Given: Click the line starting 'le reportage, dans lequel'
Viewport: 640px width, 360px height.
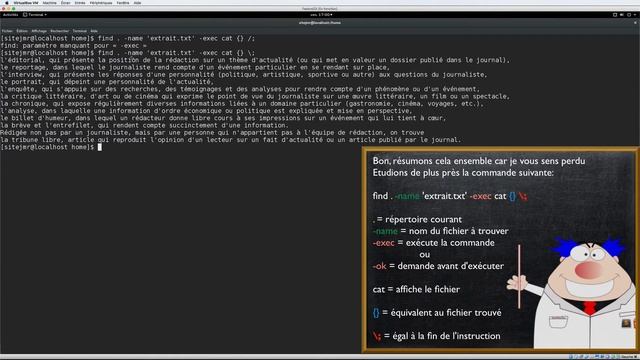Looking at the screenshot, I should pyautogui.click(x=195, y=67).
